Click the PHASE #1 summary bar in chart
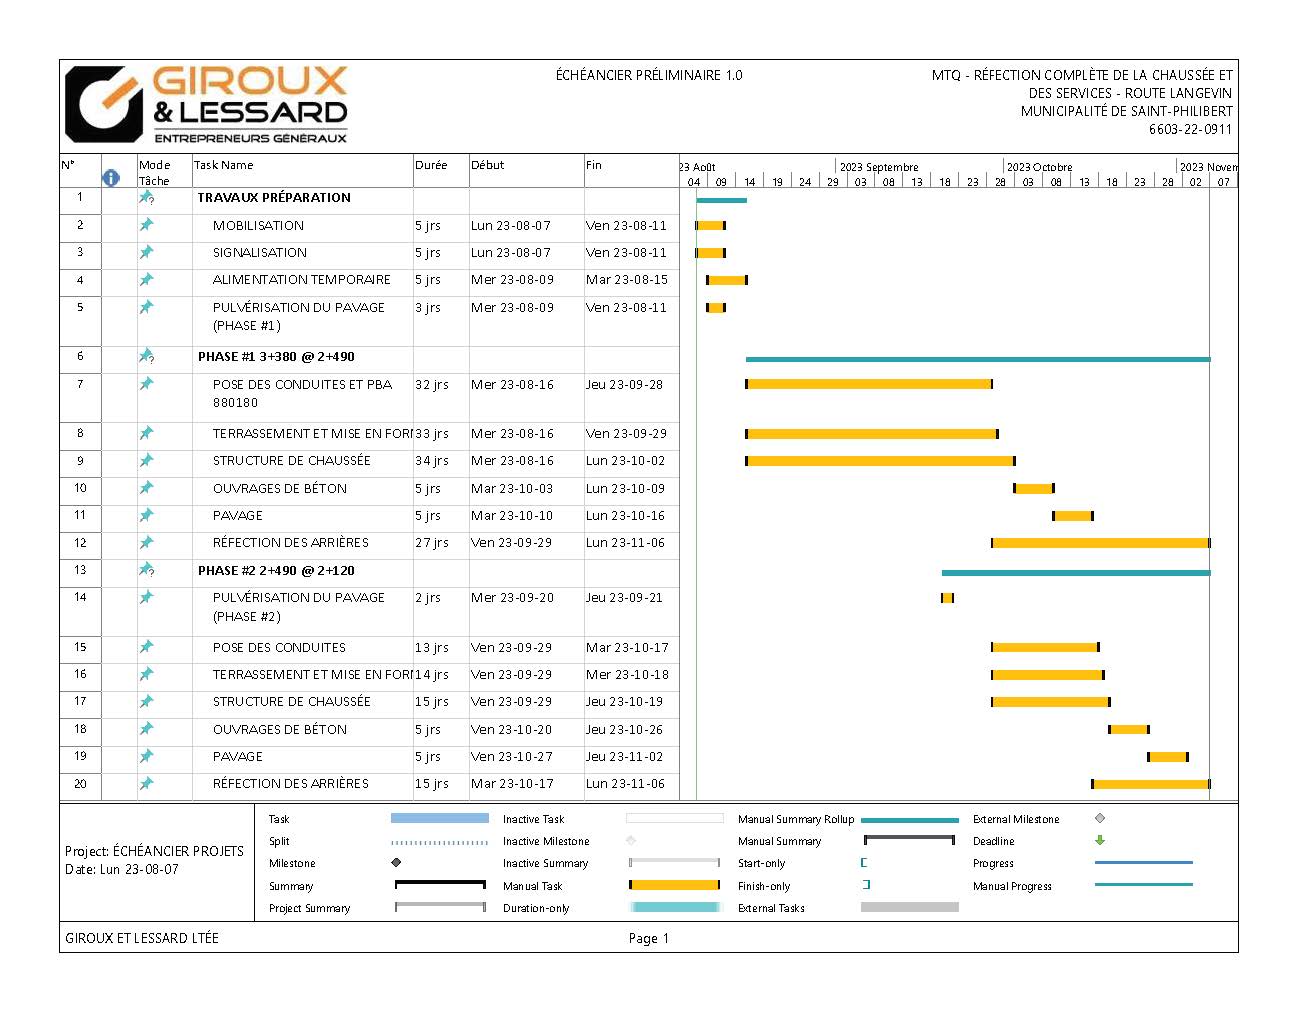Screen dimensions: 1298x1012 coord(977,359)
